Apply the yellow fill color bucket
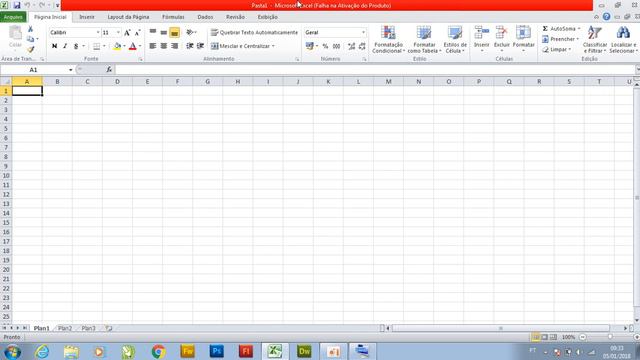This screenshot has height=360, width=640. (x=117, y=46)
